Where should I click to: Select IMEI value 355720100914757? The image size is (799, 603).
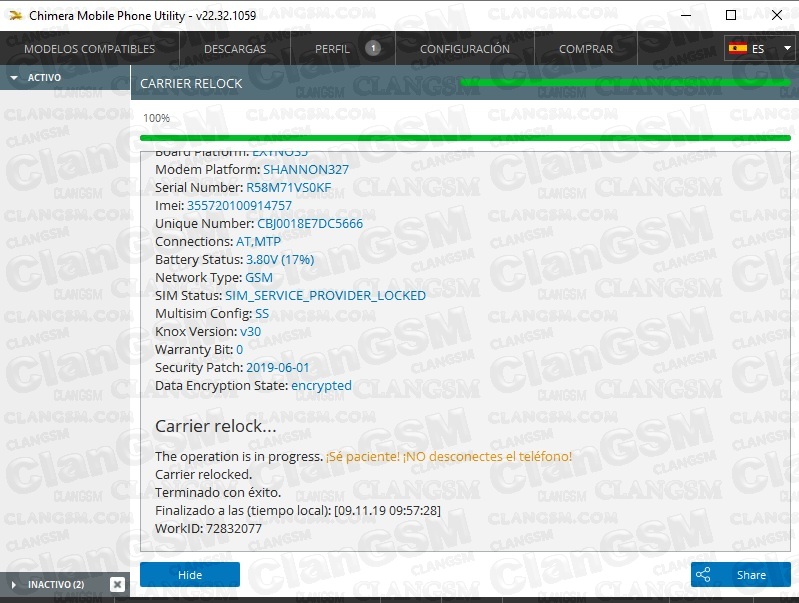coord(239,205)
